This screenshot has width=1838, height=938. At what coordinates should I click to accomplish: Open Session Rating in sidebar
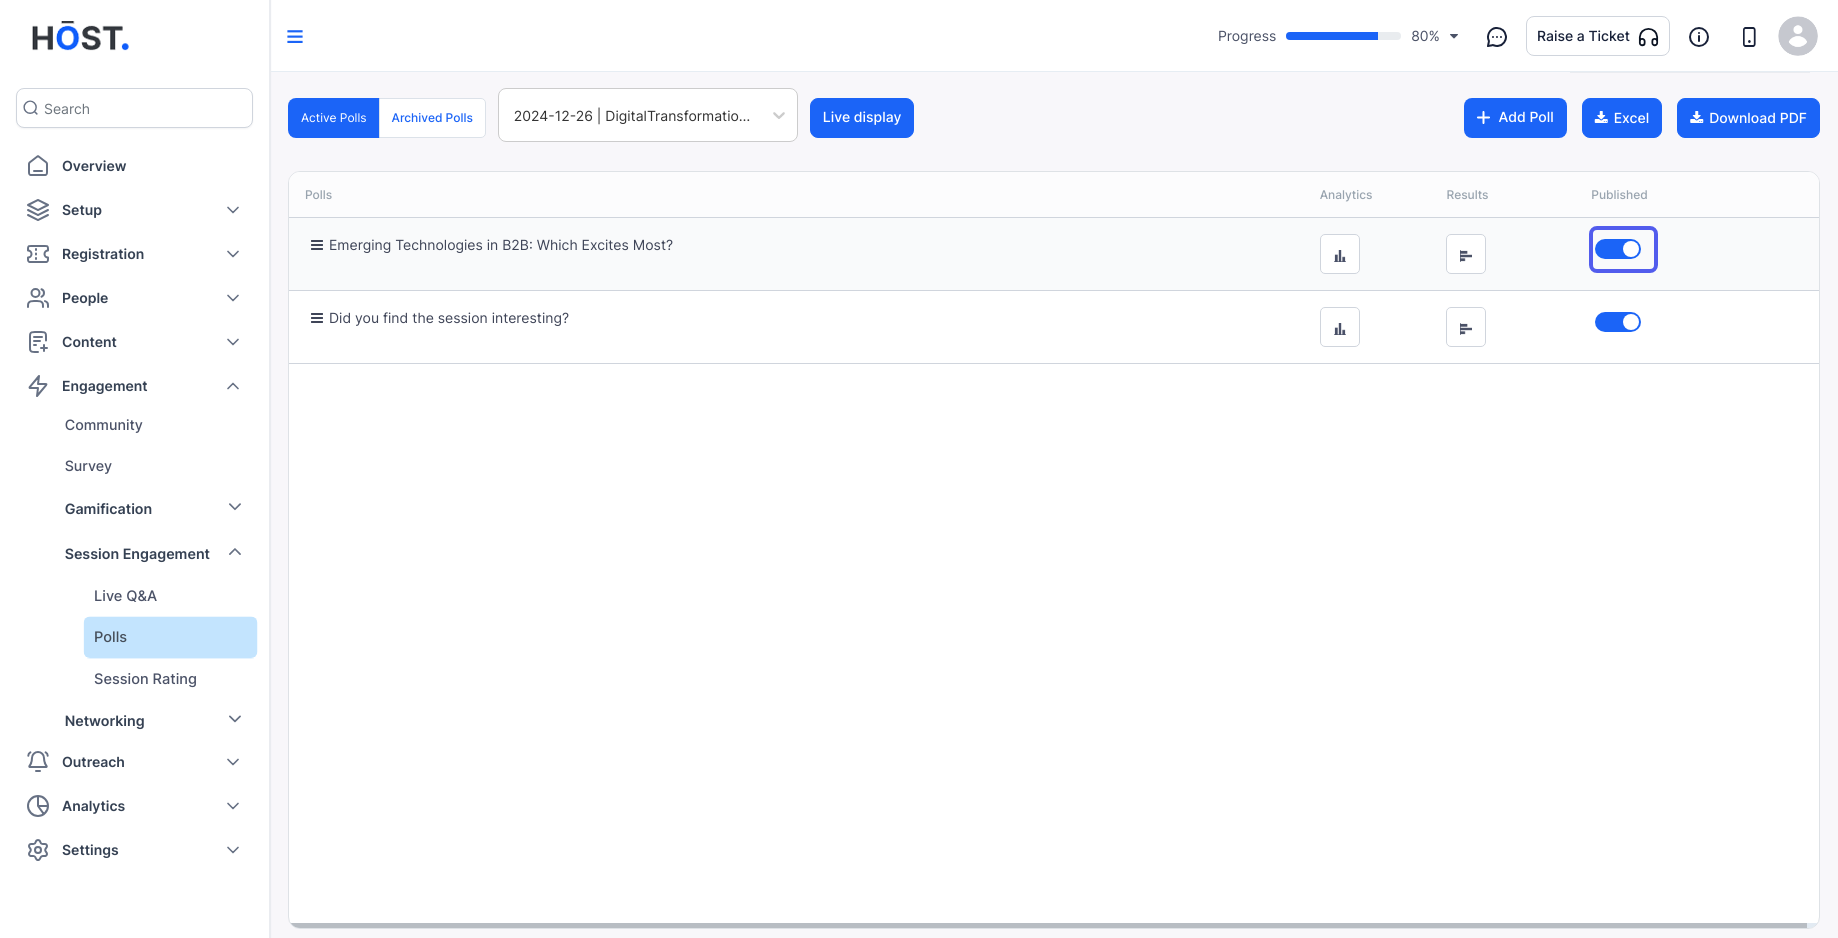145,679
